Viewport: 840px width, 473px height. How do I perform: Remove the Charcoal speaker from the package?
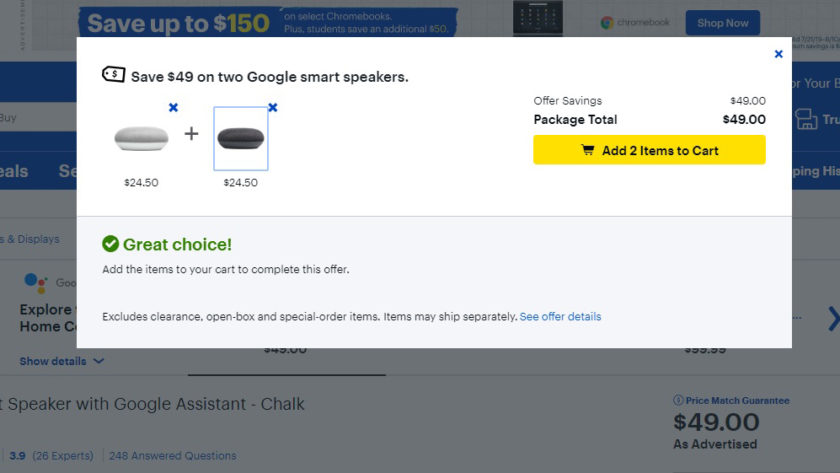coord(273,108)
